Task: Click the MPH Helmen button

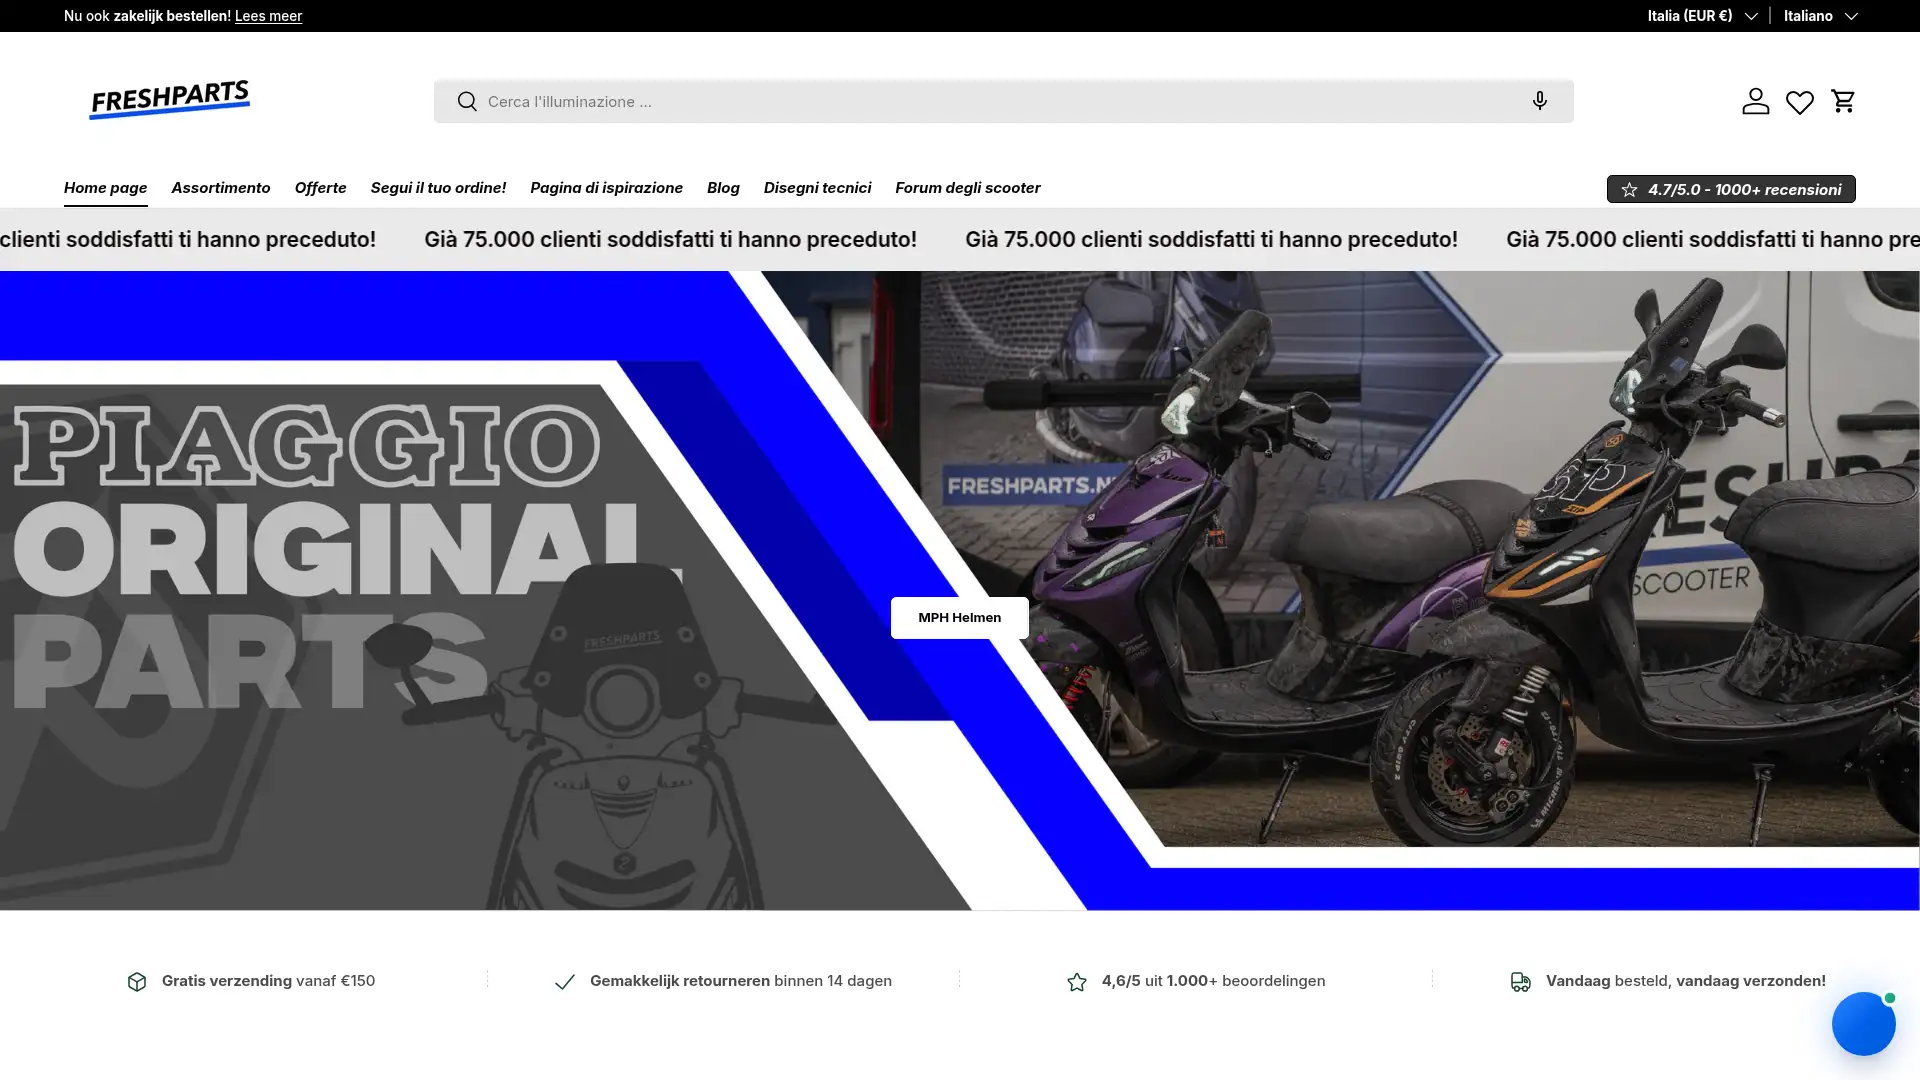Action: pyautogui.click(x=960, y=618)
